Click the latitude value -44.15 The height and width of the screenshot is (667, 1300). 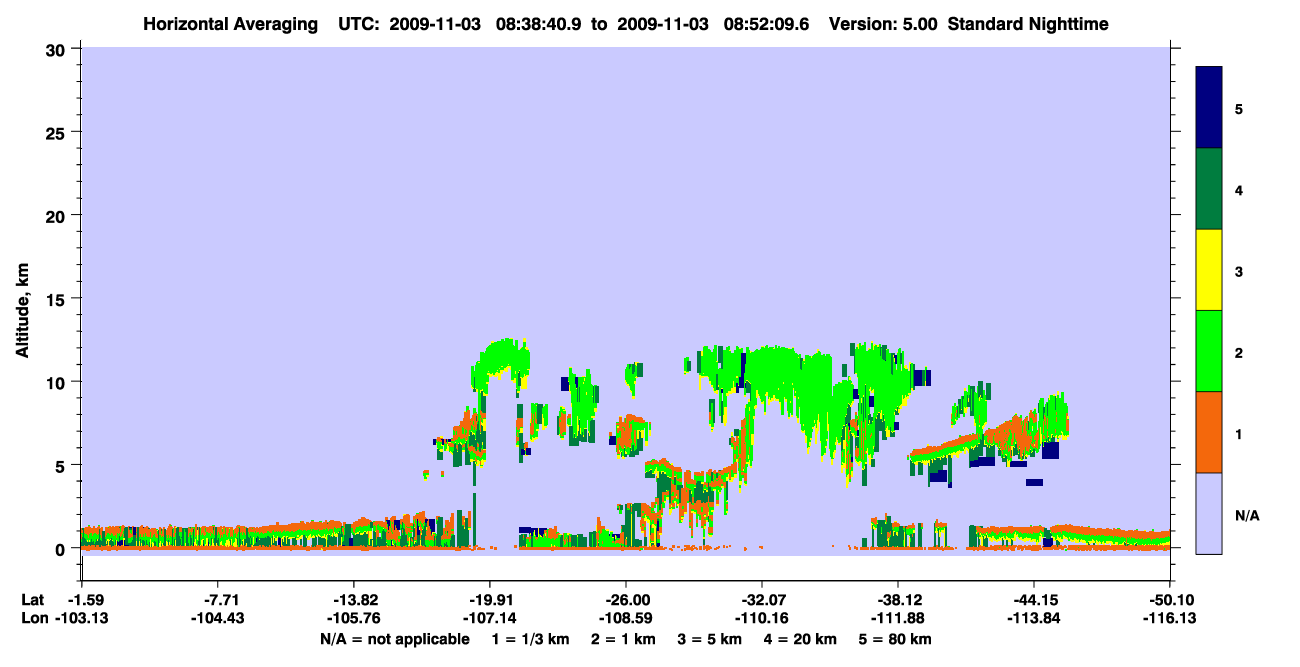1034,600
